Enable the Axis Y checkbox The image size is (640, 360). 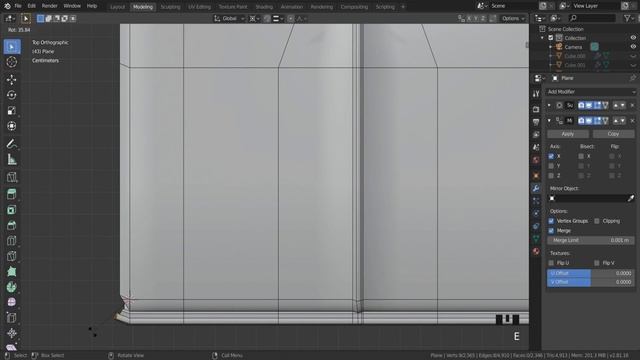(x=551, y=166)
